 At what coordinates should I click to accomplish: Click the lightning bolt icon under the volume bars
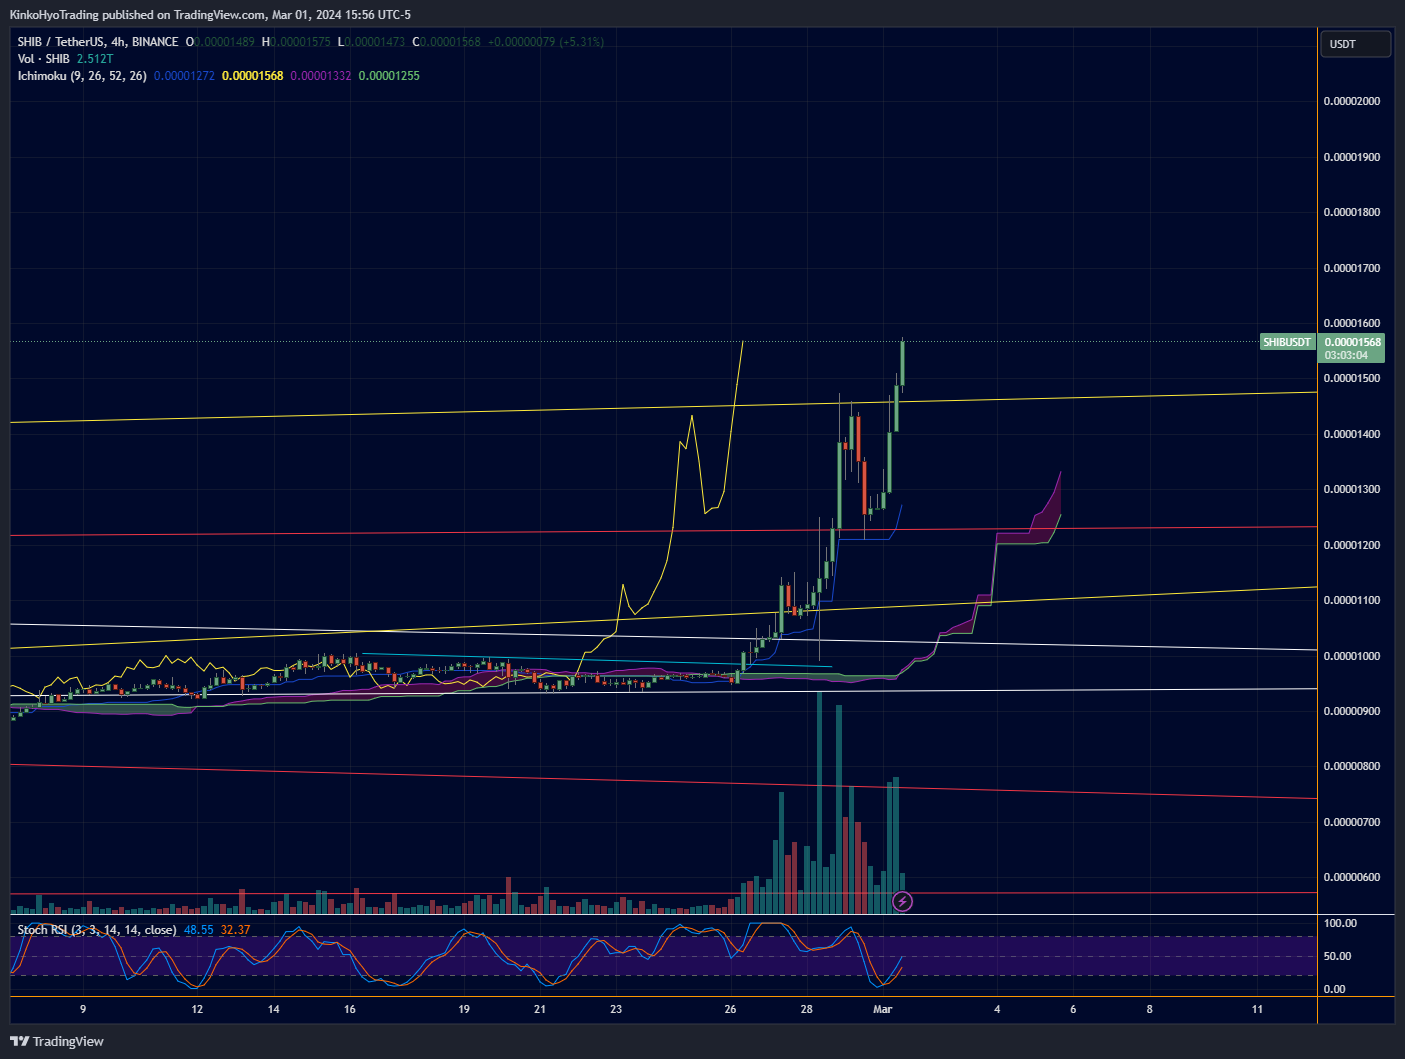(902, 902)
